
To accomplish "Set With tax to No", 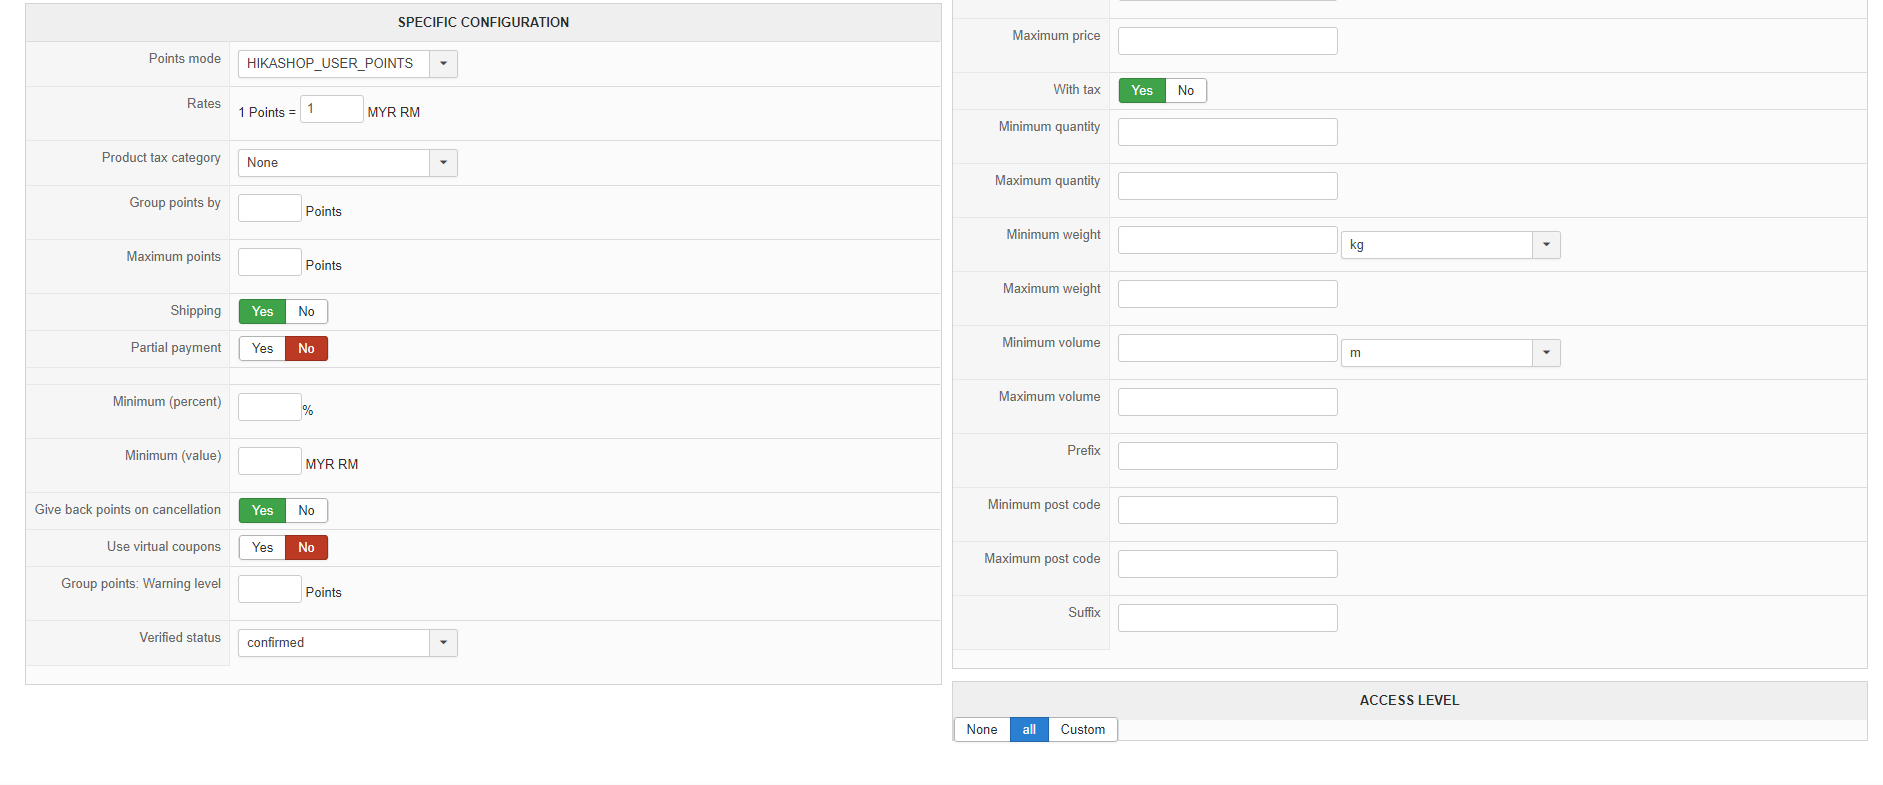I will (1185, 91).
